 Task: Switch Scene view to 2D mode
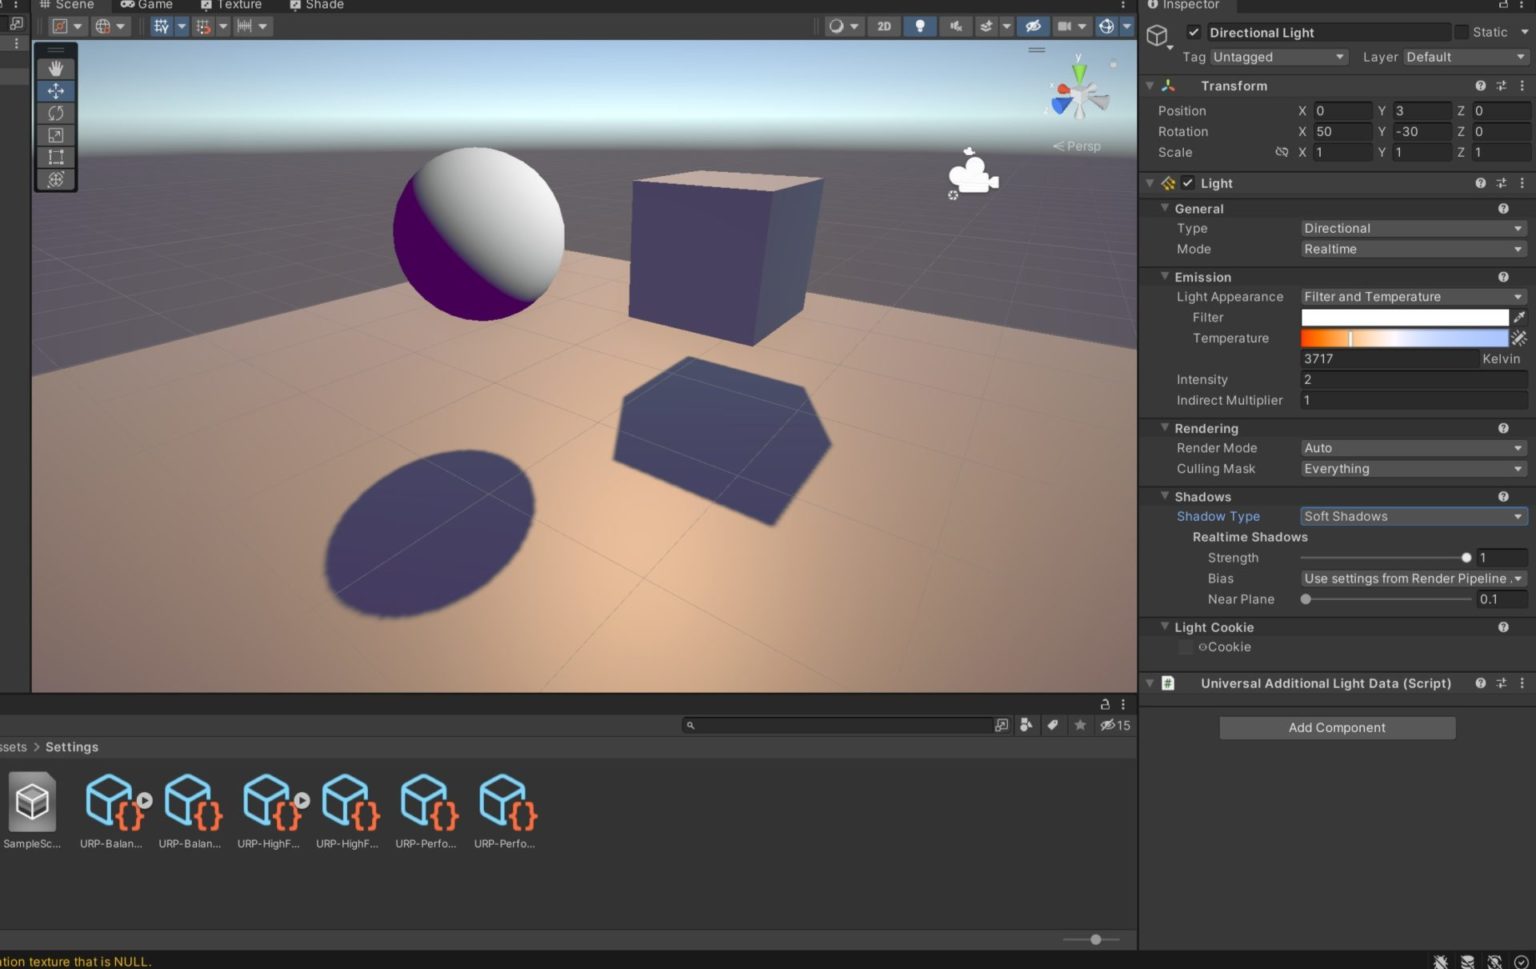coord(884,26)
